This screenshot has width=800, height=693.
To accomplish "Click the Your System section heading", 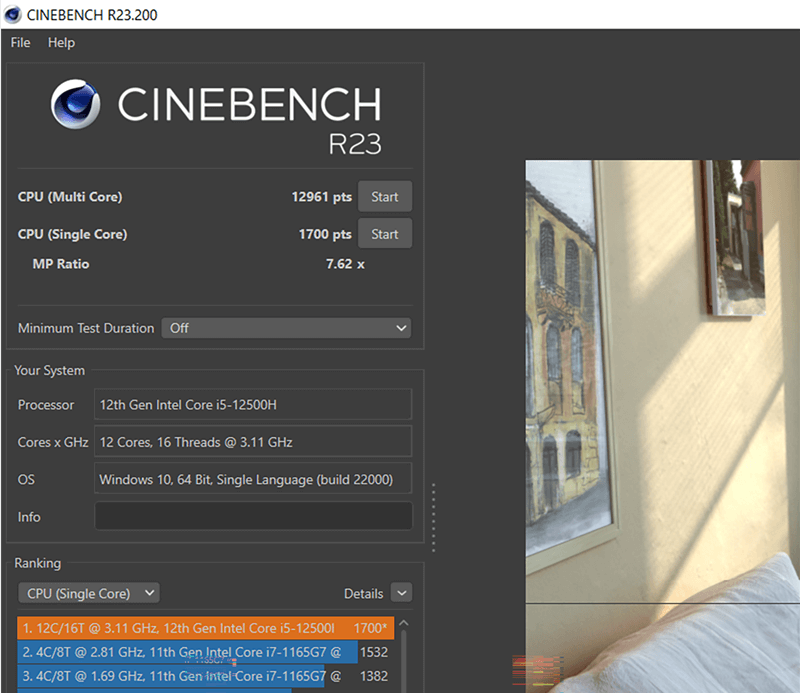I will (x=49, y=370).
